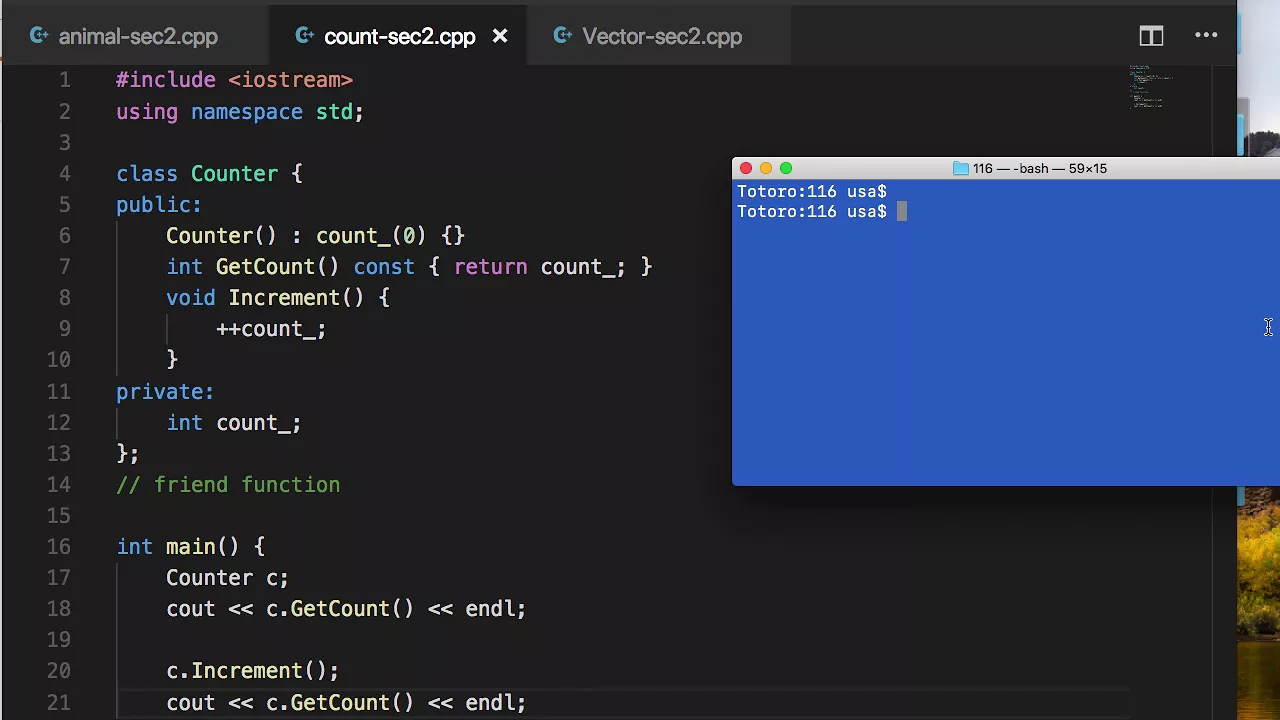Click the last terminal prompt line

pos(822,211)
